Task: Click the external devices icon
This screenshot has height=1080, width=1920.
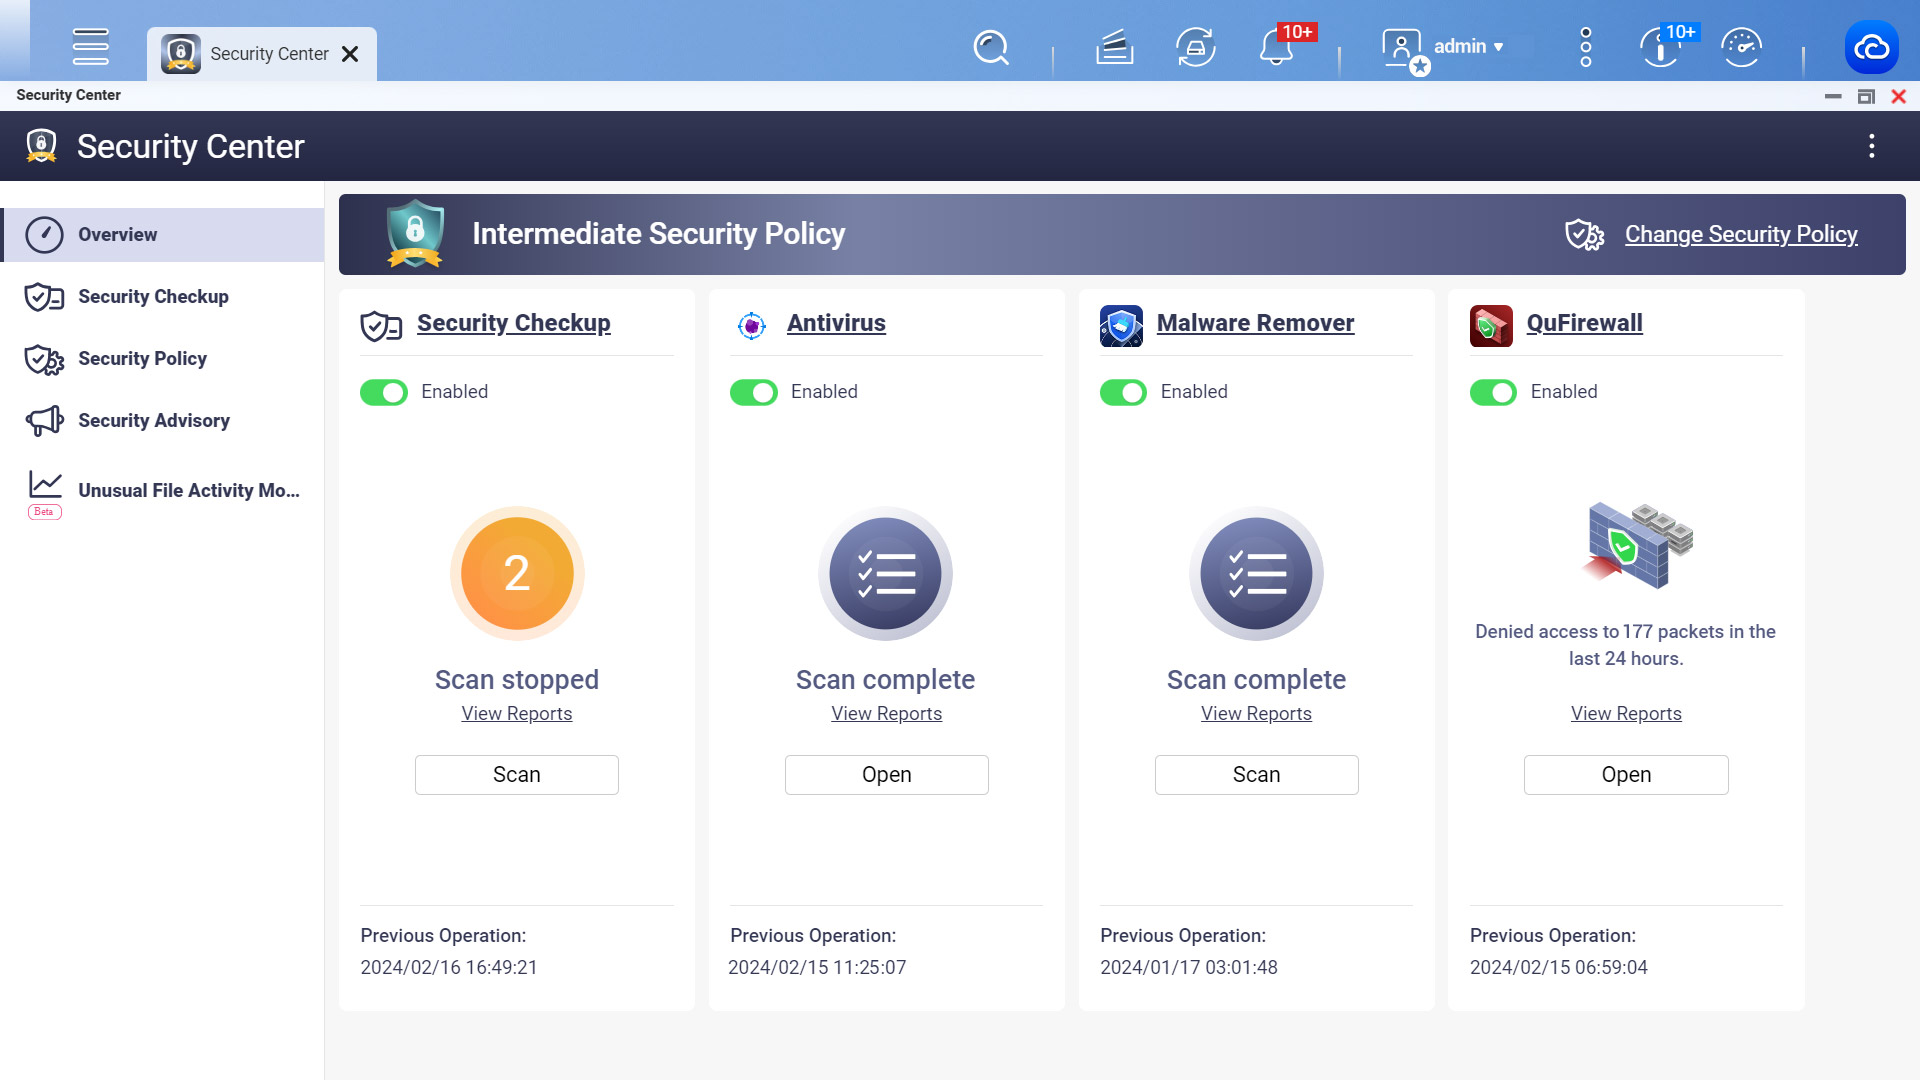Action: click(1195, 47)
